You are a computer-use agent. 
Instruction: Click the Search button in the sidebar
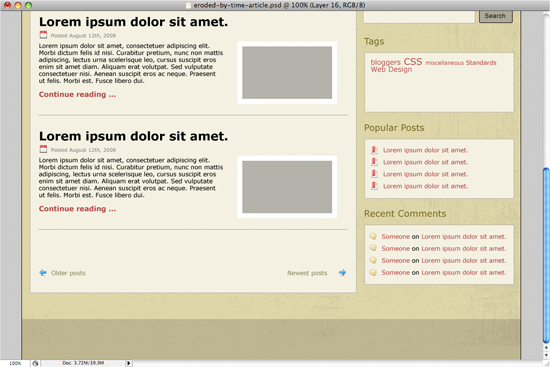pos(496,16)
